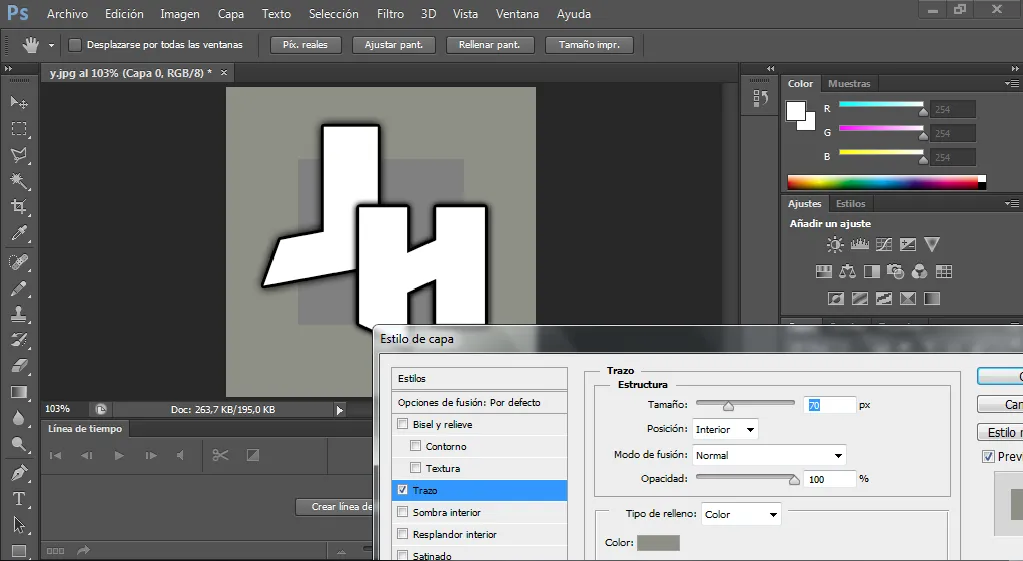Click the Tamaño impr. button
This screenshot has height=561, width=1023.
point(589,45)
